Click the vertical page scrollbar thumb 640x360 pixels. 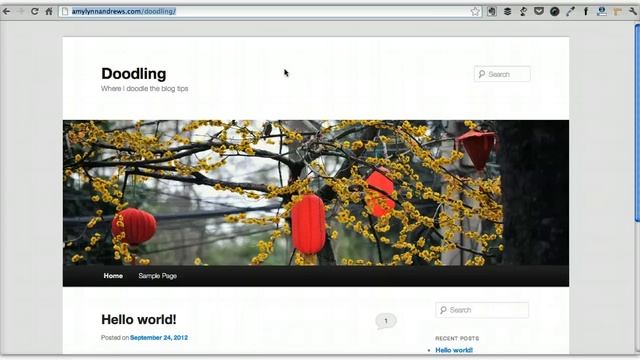[x=637, y=122]
